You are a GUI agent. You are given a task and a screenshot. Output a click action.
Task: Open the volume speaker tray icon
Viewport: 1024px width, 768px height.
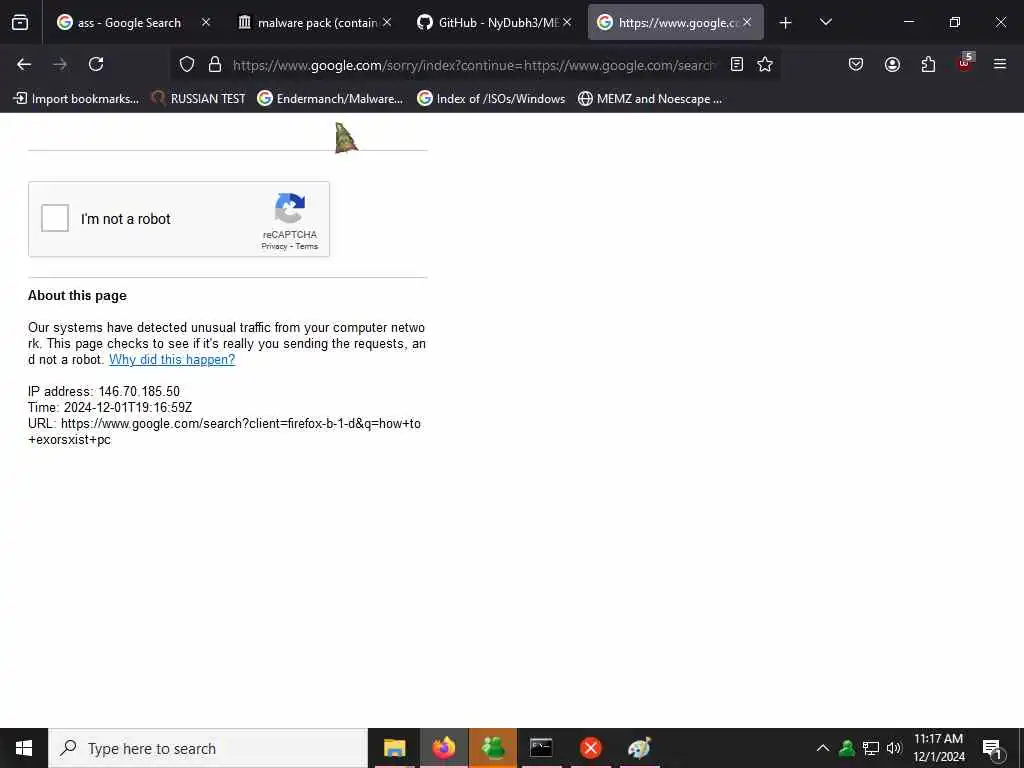click(894, 748)
